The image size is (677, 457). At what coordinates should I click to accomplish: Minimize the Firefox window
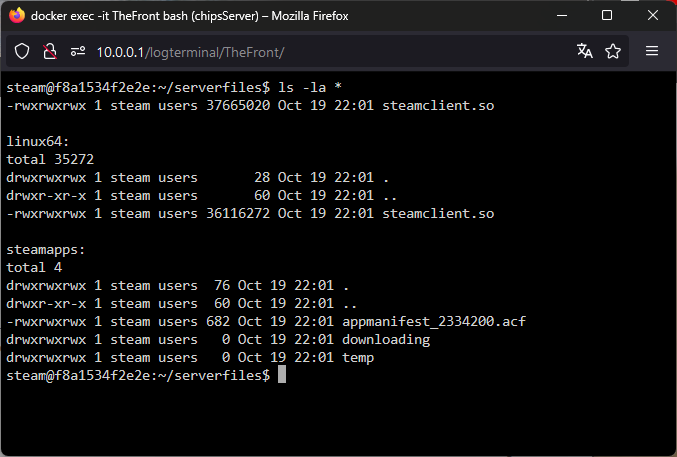(562, 16)
